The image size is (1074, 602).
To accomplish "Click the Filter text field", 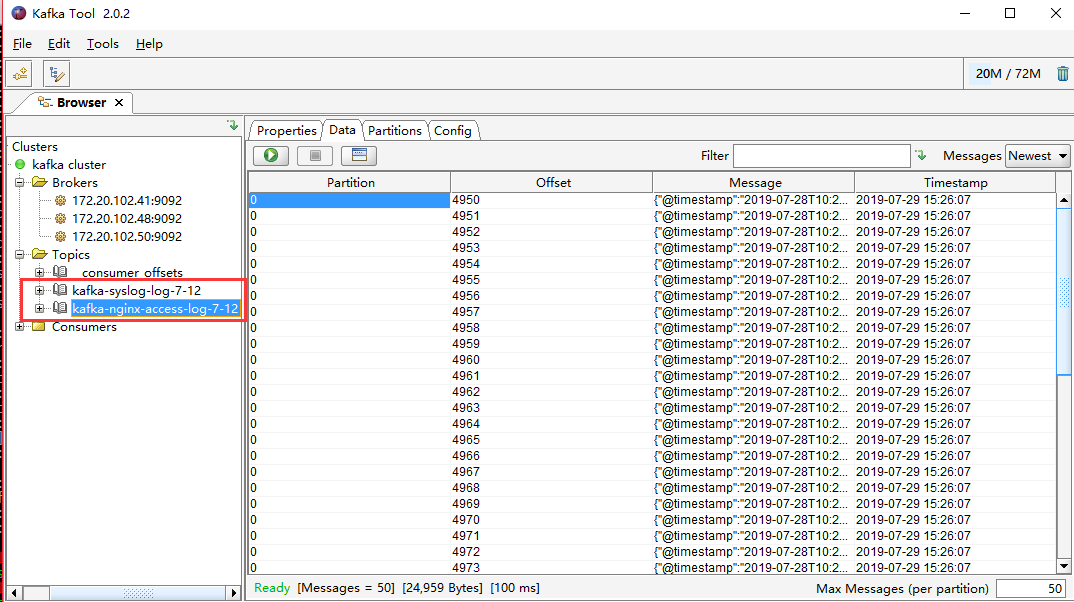I will [820, 156].
